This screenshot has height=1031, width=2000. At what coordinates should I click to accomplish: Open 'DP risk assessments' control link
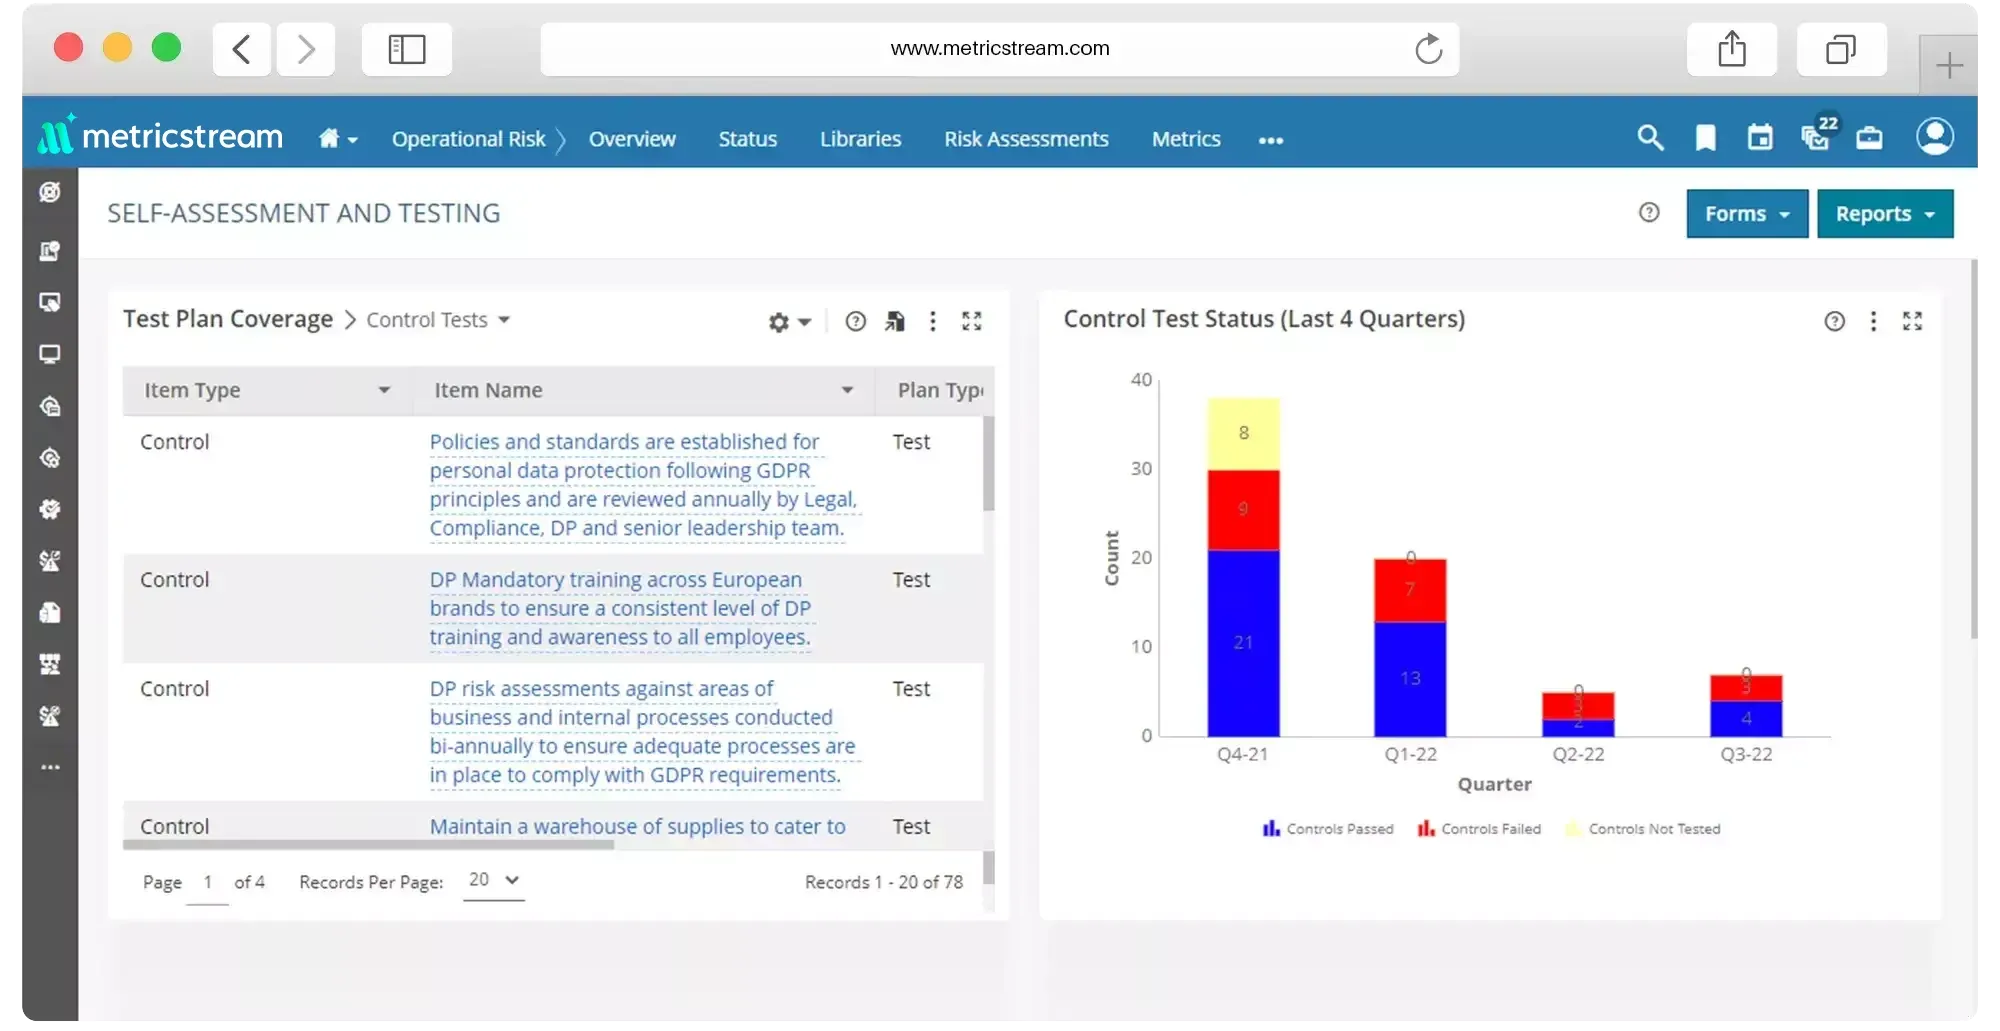(643, 732)
